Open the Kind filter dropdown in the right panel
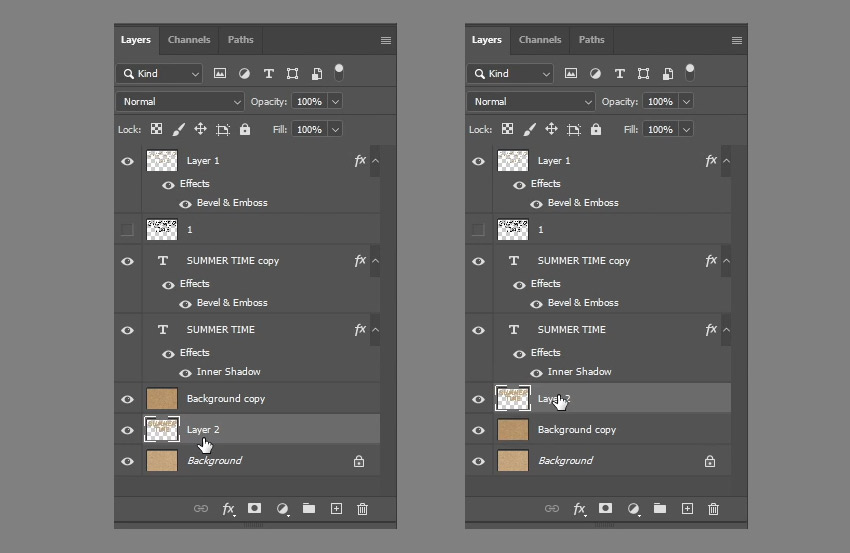Image resolution: width=850 pixels, height=553 pixels. [x=510, y=74]
